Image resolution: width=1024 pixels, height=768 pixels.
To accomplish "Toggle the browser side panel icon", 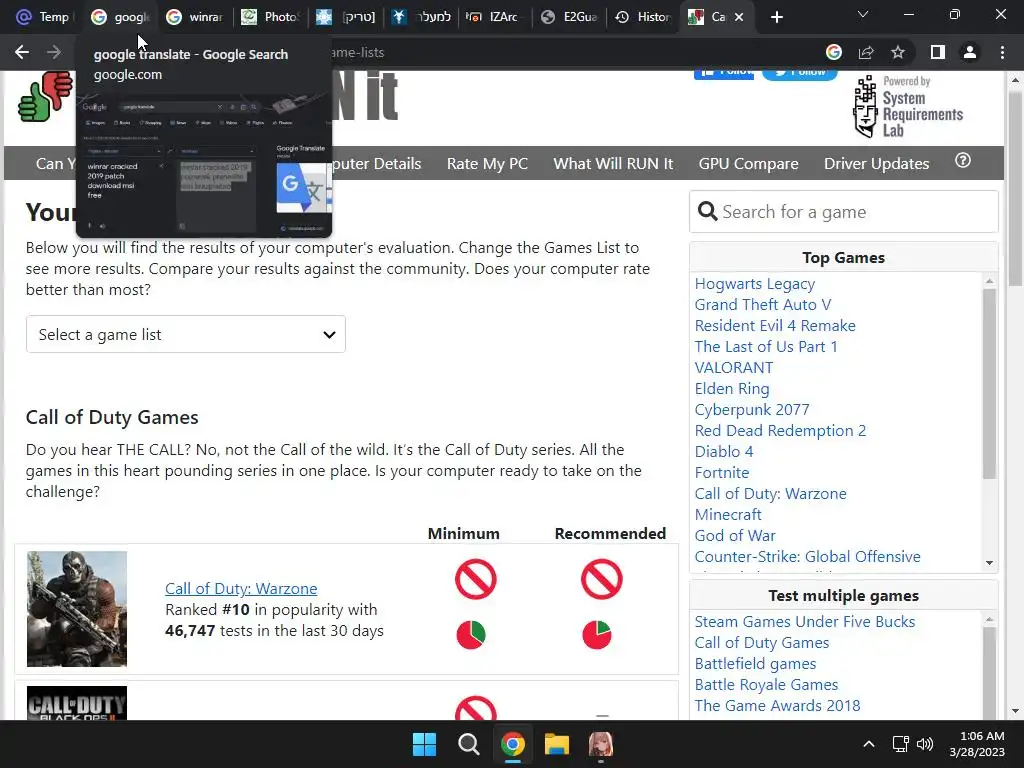I will pyautogui.click(x=938, y=52).
